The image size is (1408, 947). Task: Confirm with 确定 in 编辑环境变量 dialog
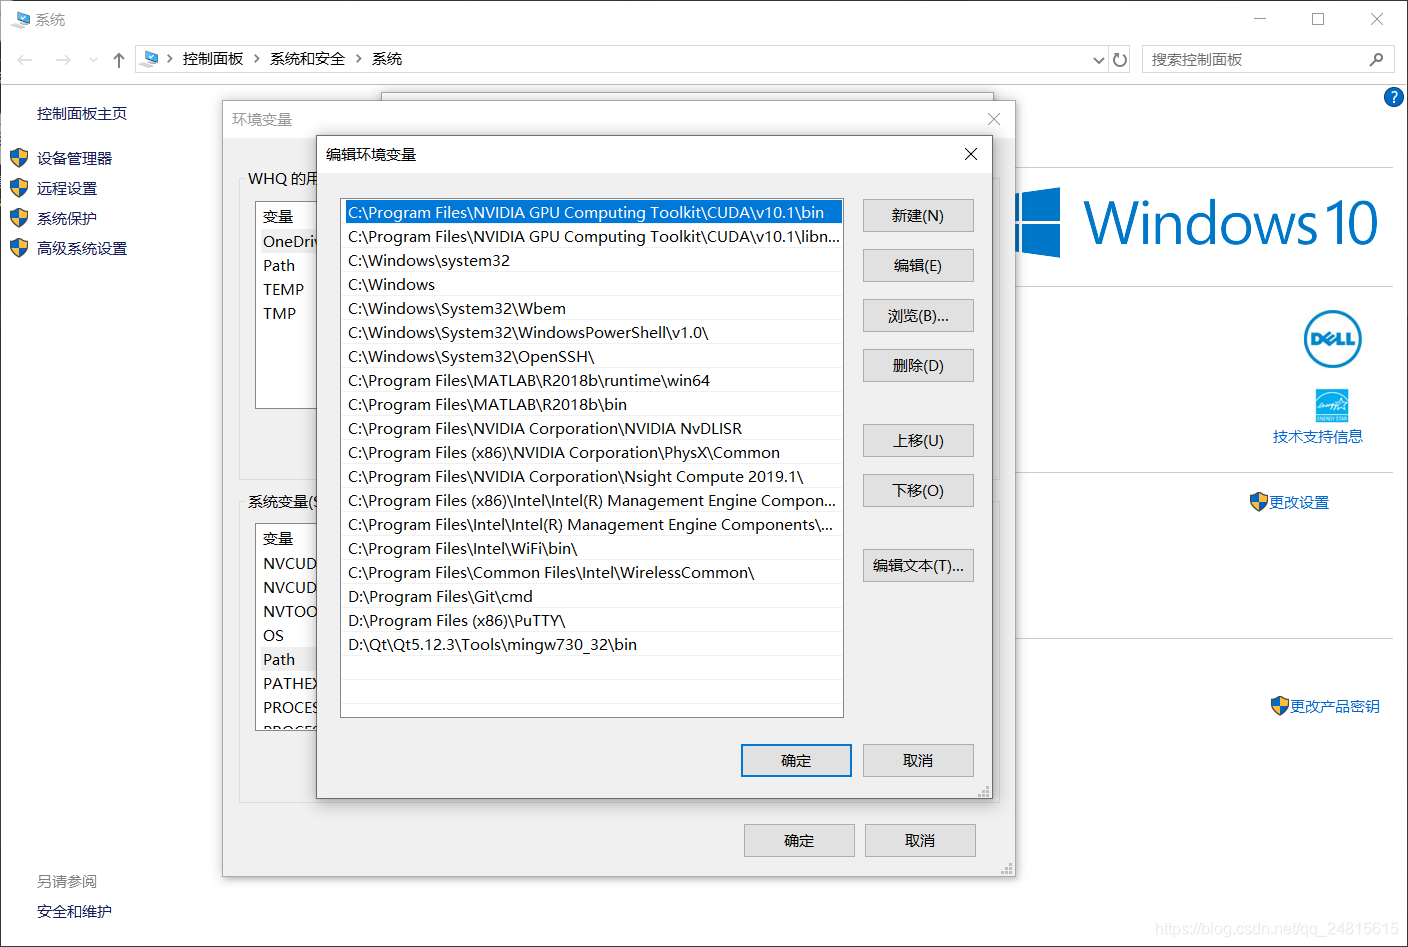796,761
